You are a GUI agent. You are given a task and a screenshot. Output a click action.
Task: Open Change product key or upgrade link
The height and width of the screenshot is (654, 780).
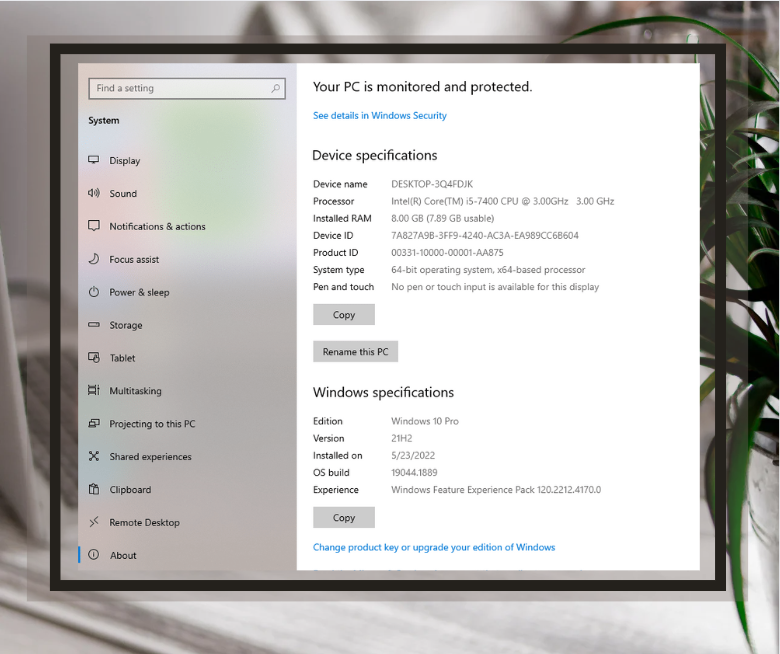click(x=434, y=547)
